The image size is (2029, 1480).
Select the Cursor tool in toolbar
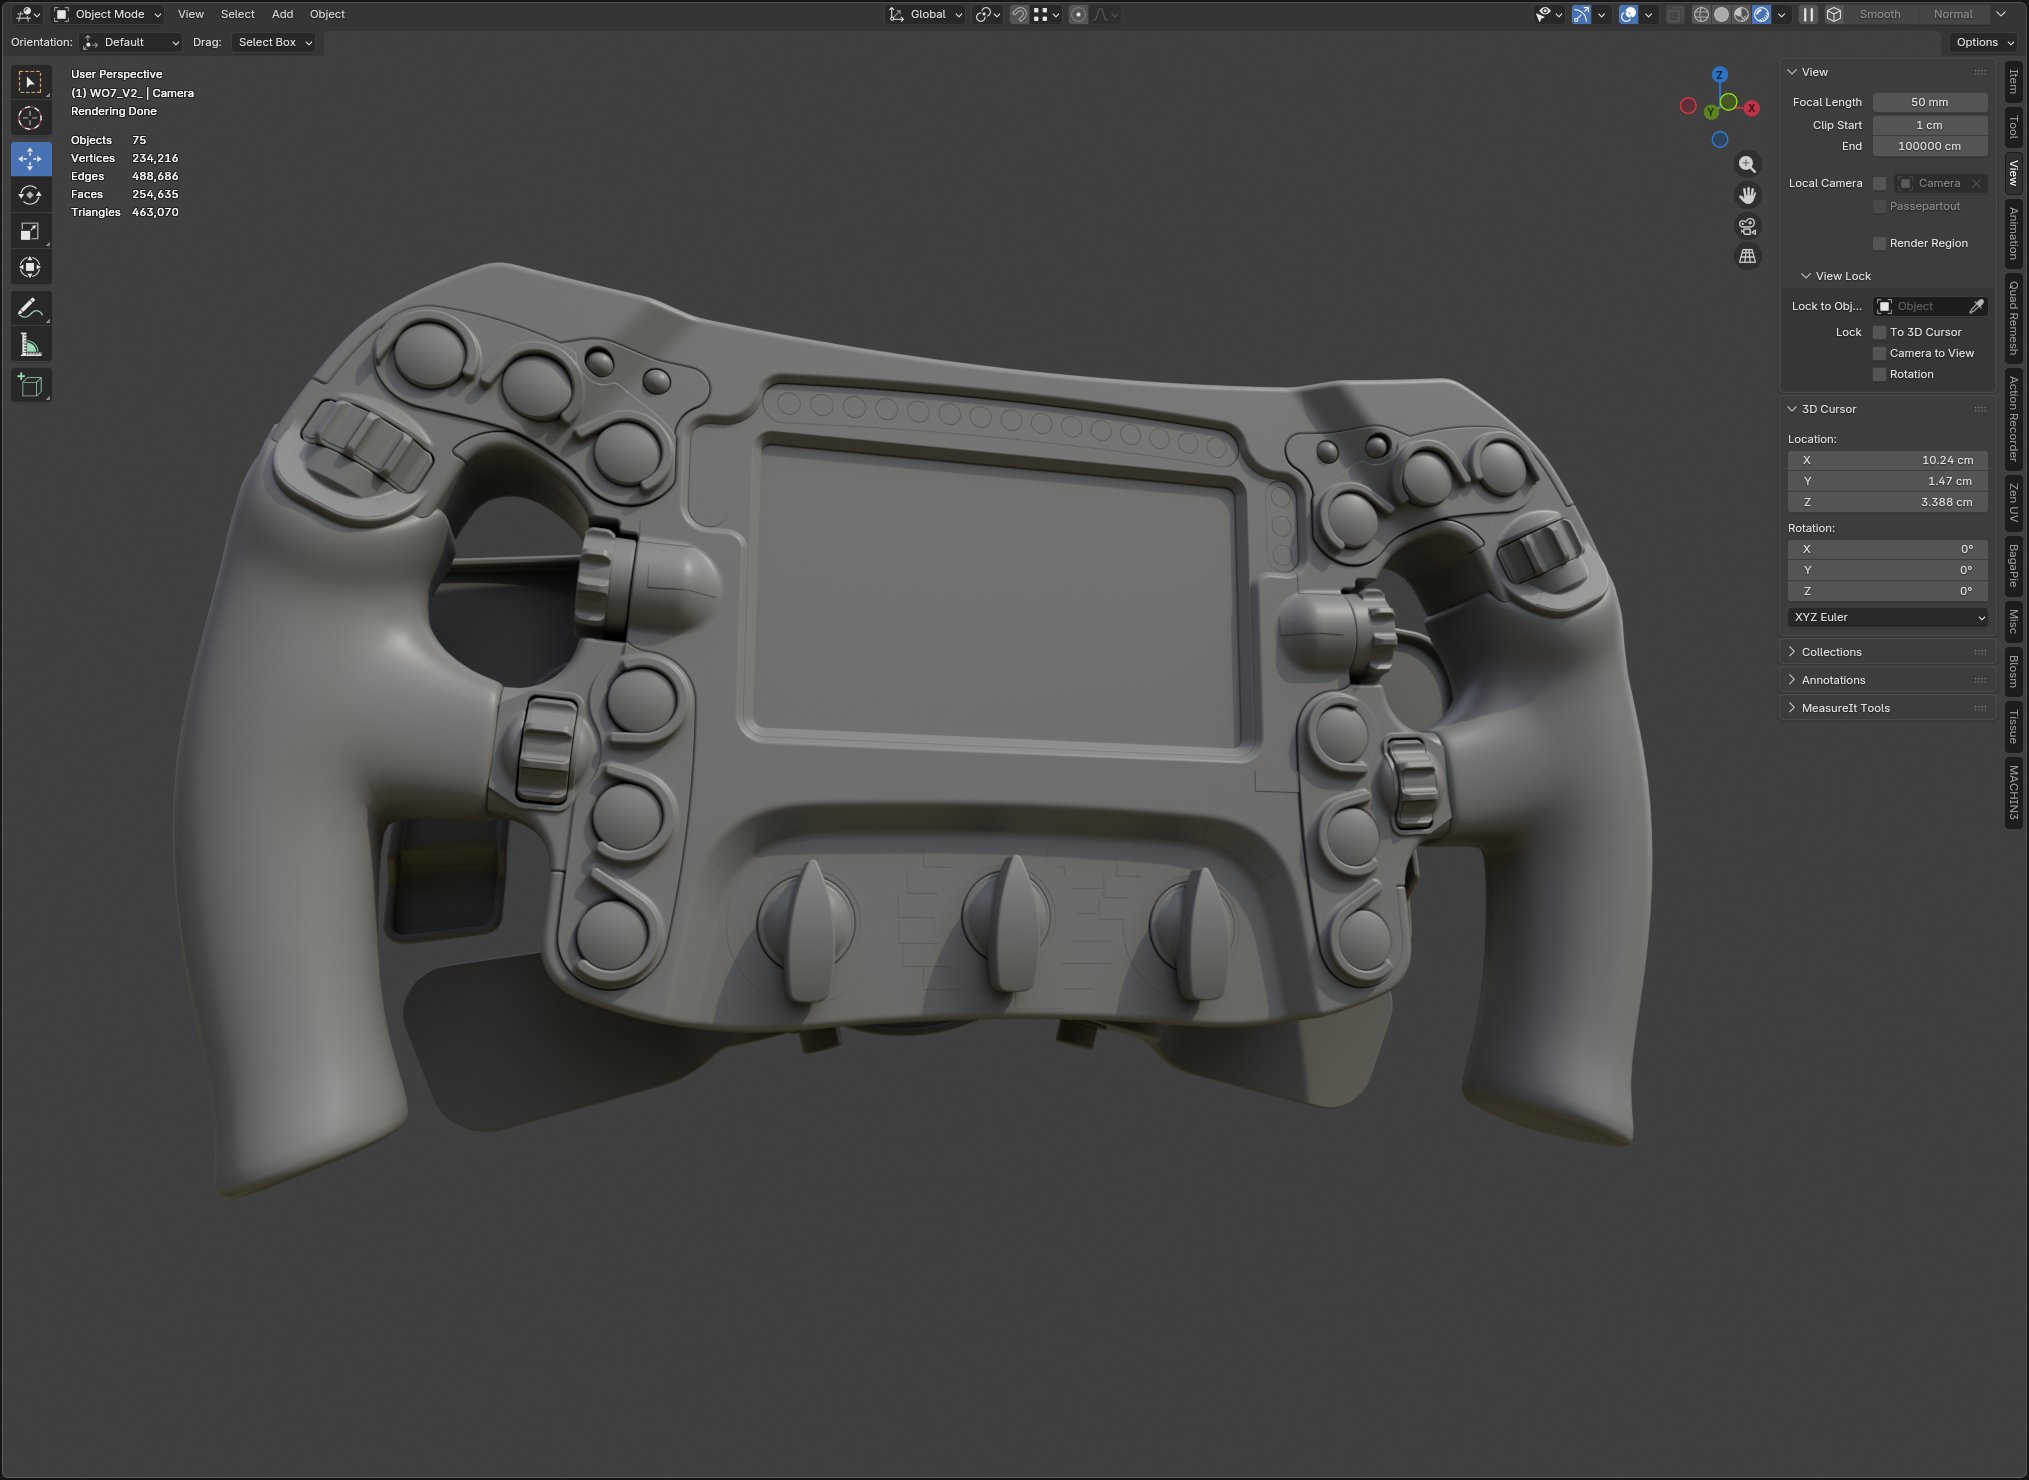pos(30,118)
